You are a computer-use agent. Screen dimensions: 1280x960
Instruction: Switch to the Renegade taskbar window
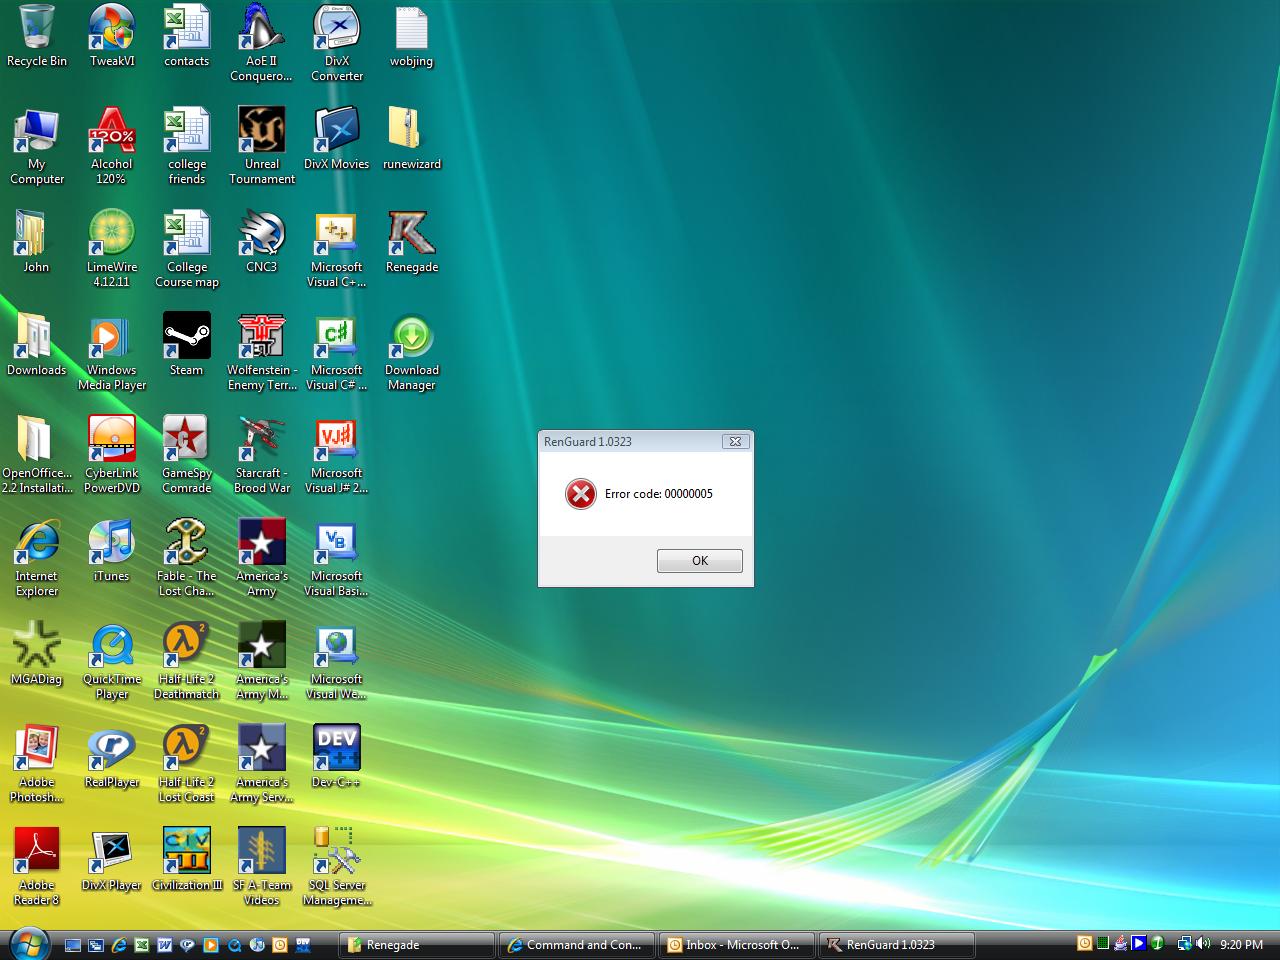coord(417,945)
